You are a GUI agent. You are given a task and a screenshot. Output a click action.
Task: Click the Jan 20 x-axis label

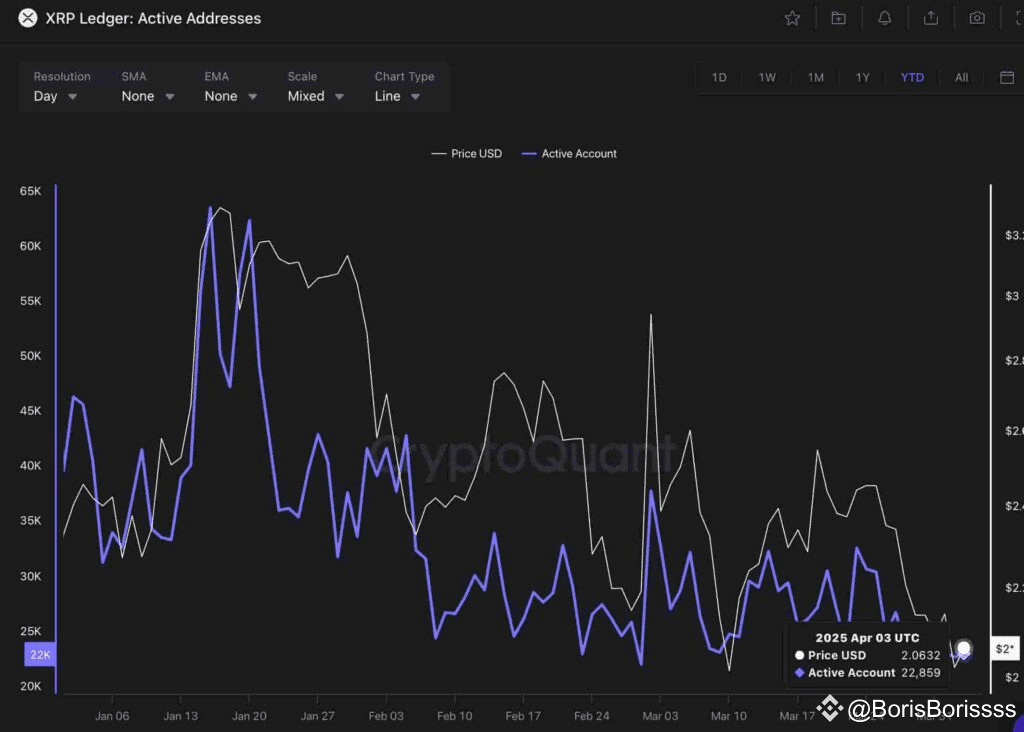pos(249,716)
